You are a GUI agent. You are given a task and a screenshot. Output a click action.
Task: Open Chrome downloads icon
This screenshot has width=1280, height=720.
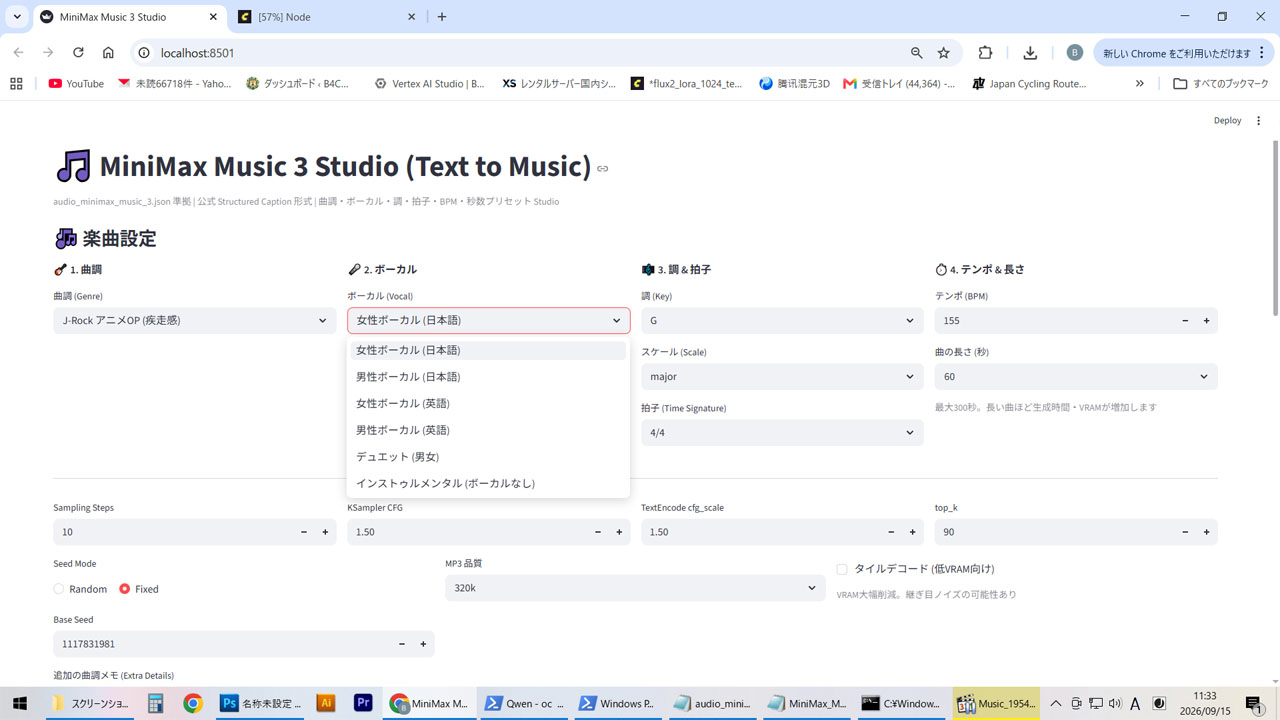(1030, 53)
